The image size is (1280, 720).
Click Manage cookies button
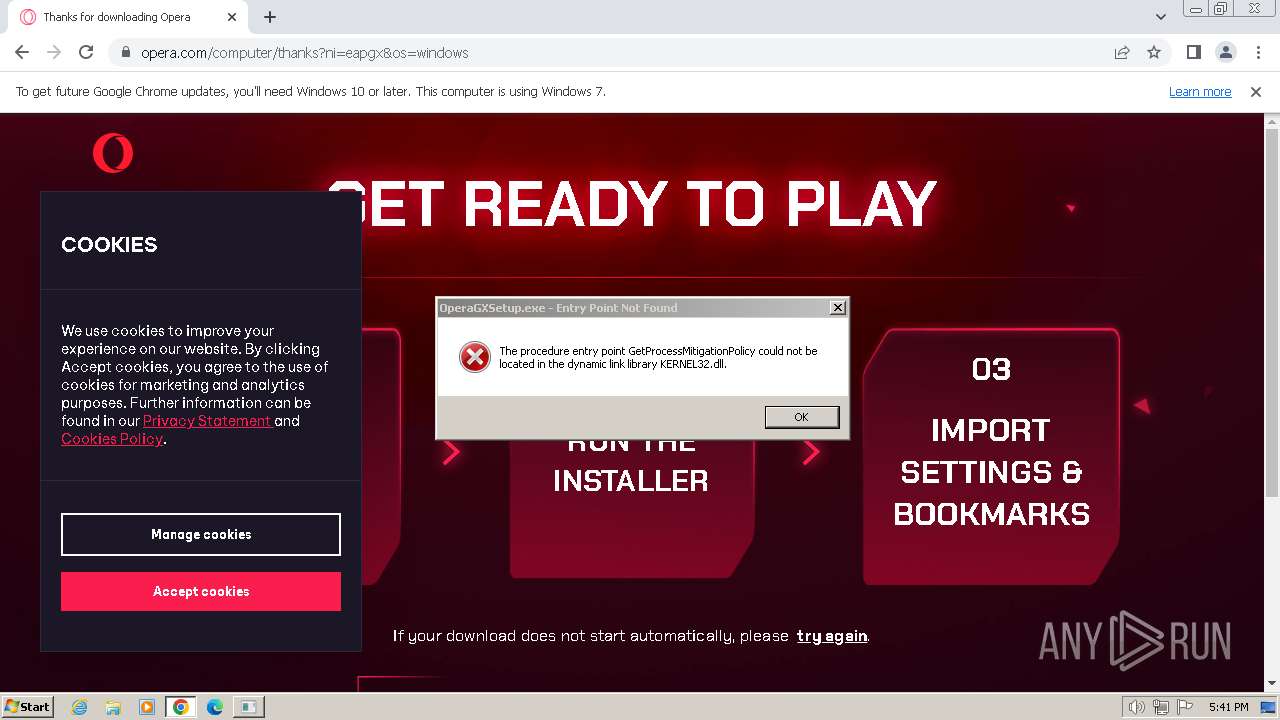click(201, 534)
